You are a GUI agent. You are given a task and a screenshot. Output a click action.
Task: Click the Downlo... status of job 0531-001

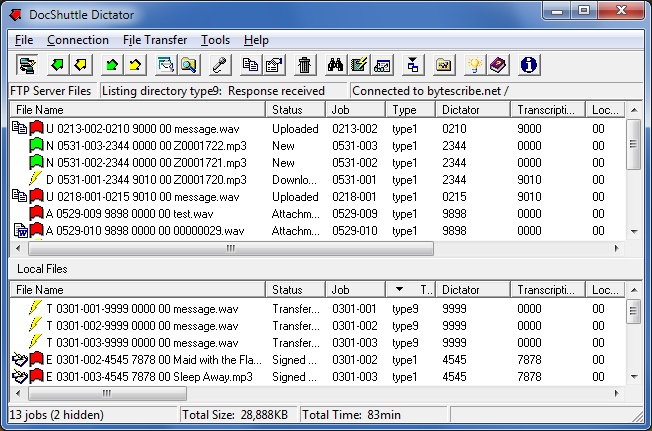tap(294, 180)
